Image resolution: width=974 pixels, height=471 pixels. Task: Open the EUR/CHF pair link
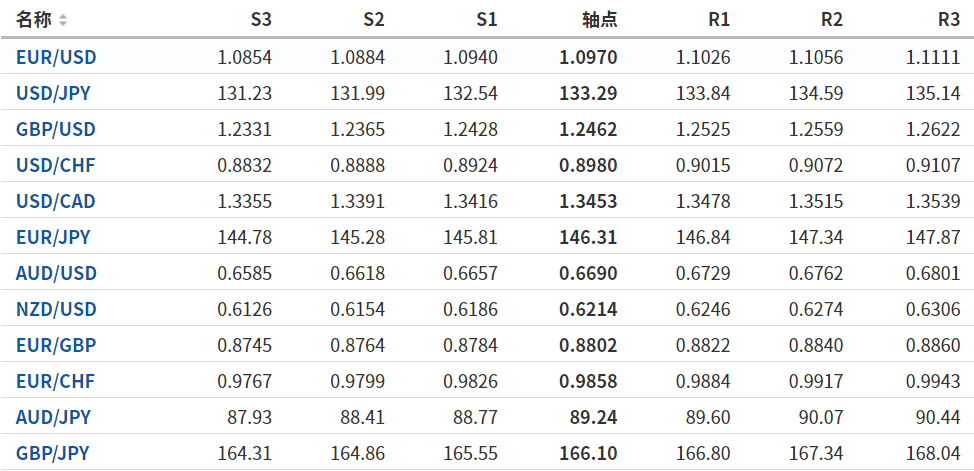56,382
